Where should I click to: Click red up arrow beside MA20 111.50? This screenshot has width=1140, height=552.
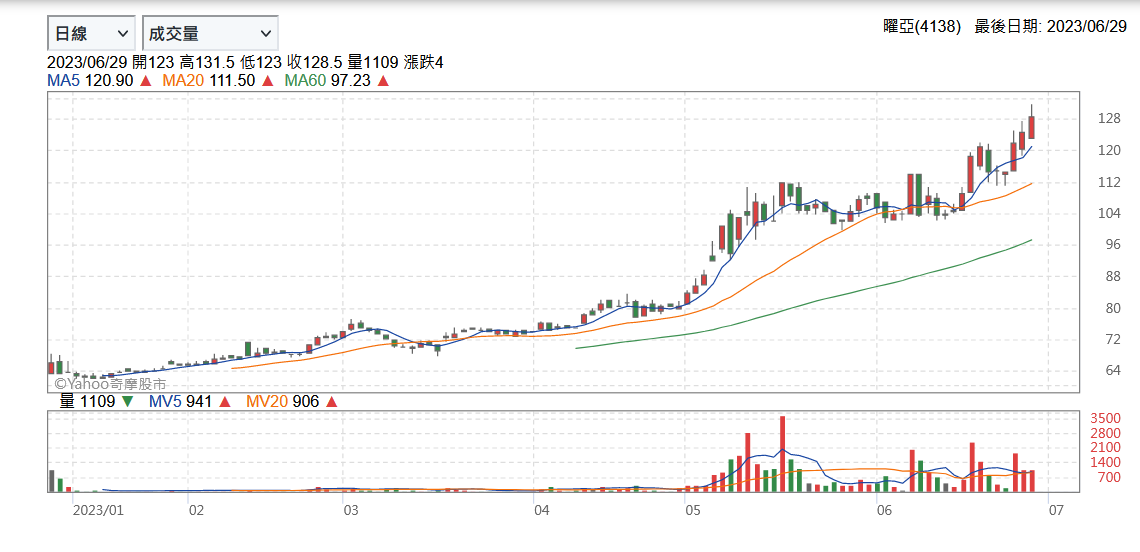pos(268,81)
